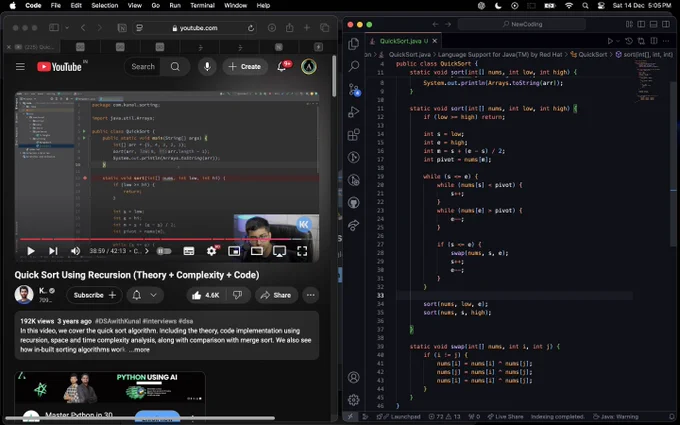Select the QuickSort.java editor tab

coord(404,41)
